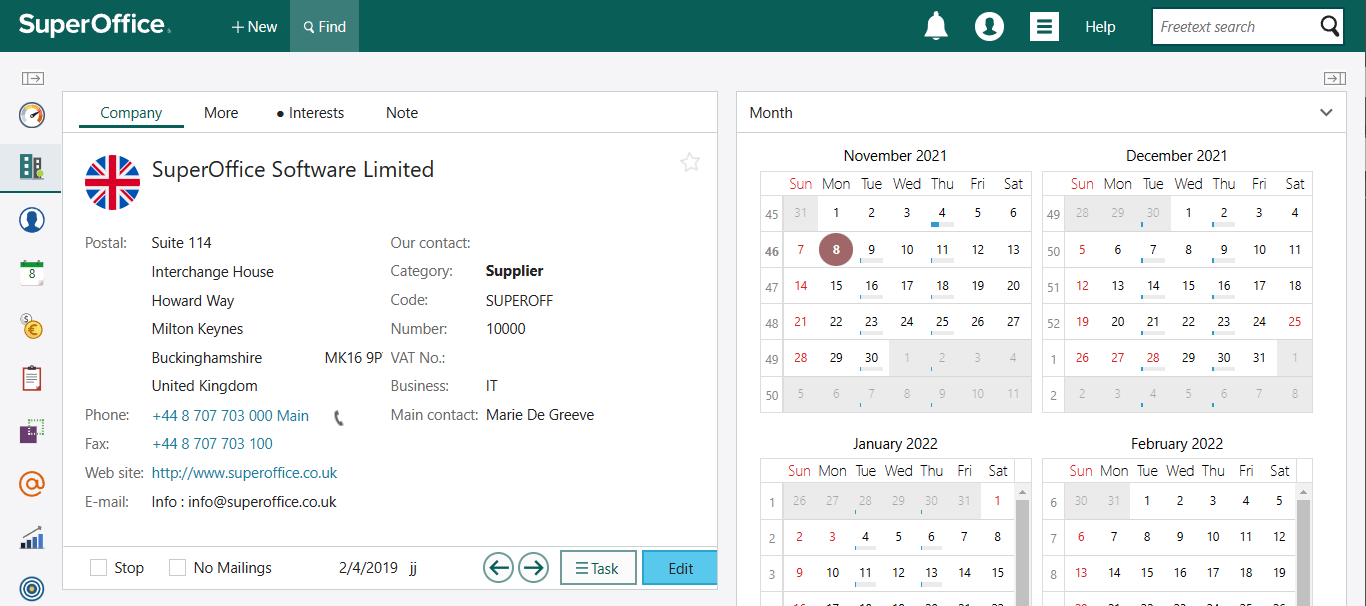Open Reports using the chart icon

click(x=31, y=538)
